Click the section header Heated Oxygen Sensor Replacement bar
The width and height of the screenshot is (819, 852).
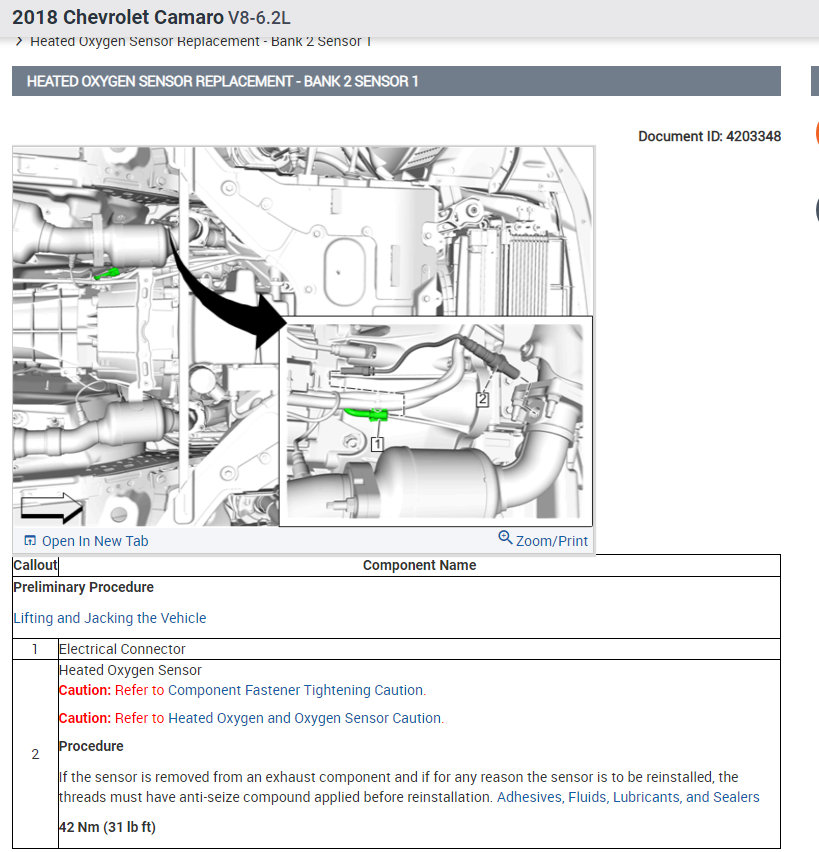[x=396, y=81]
